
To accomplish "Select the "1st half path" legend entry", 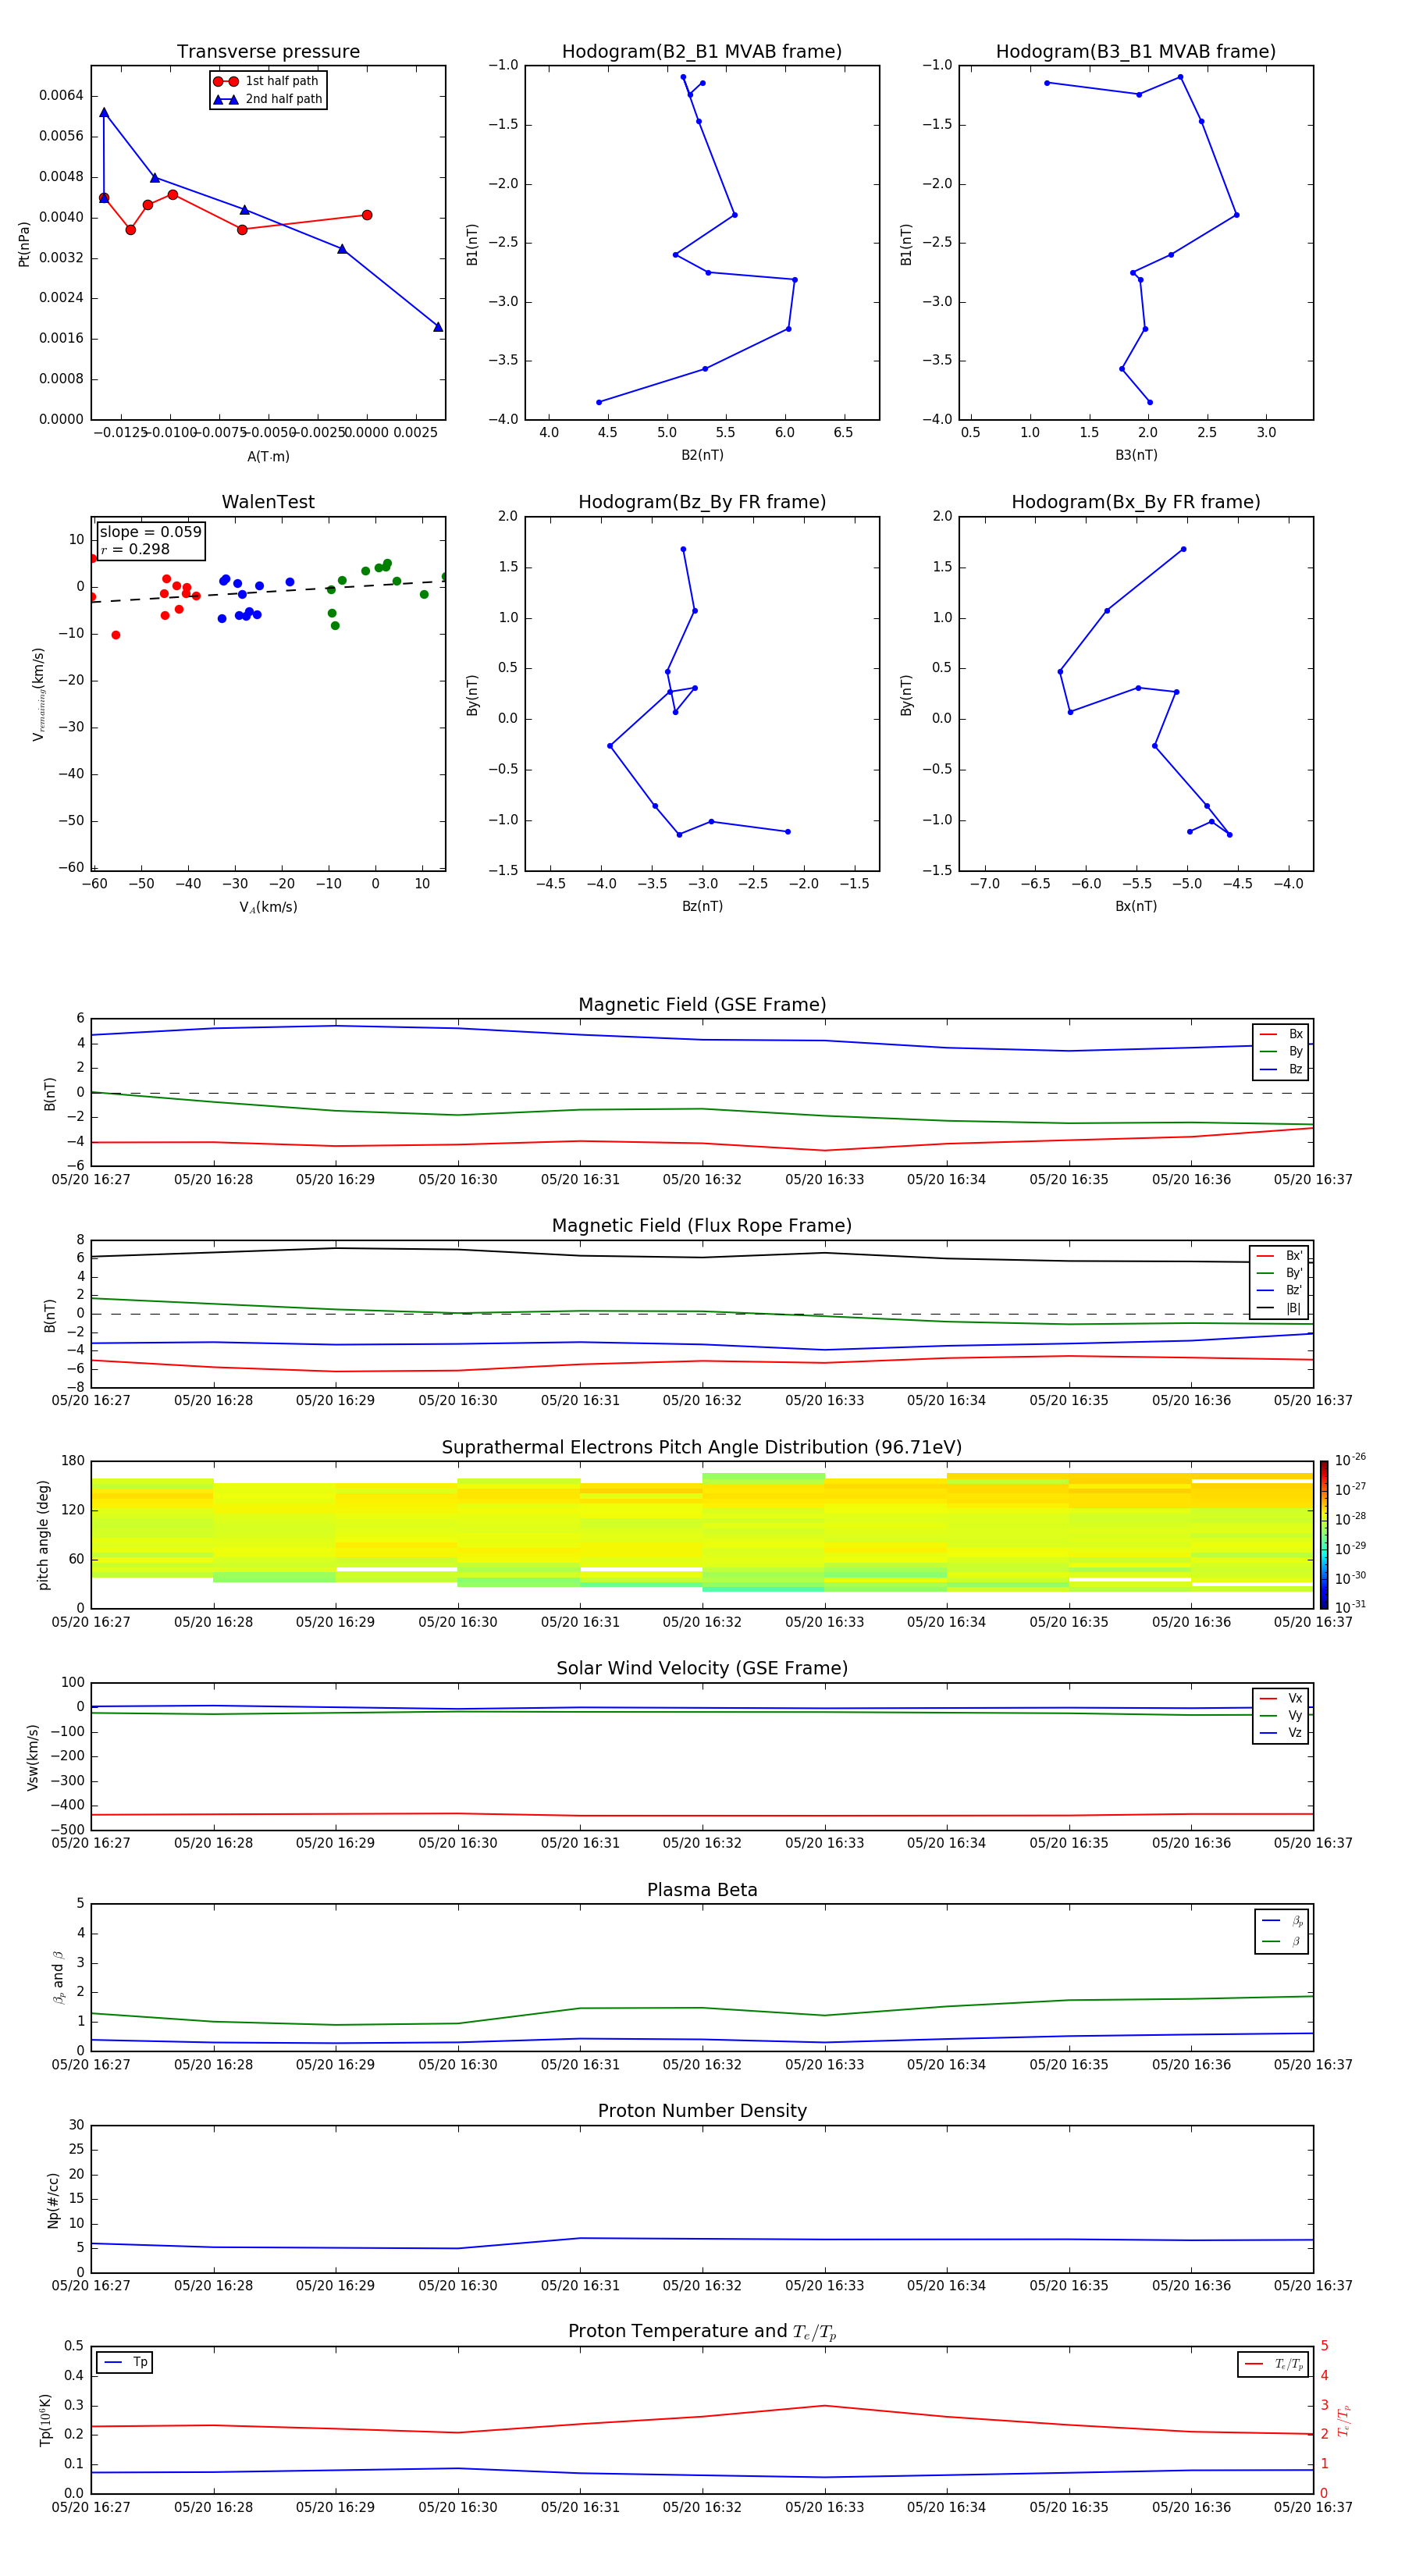I will (x=267, y=81).
